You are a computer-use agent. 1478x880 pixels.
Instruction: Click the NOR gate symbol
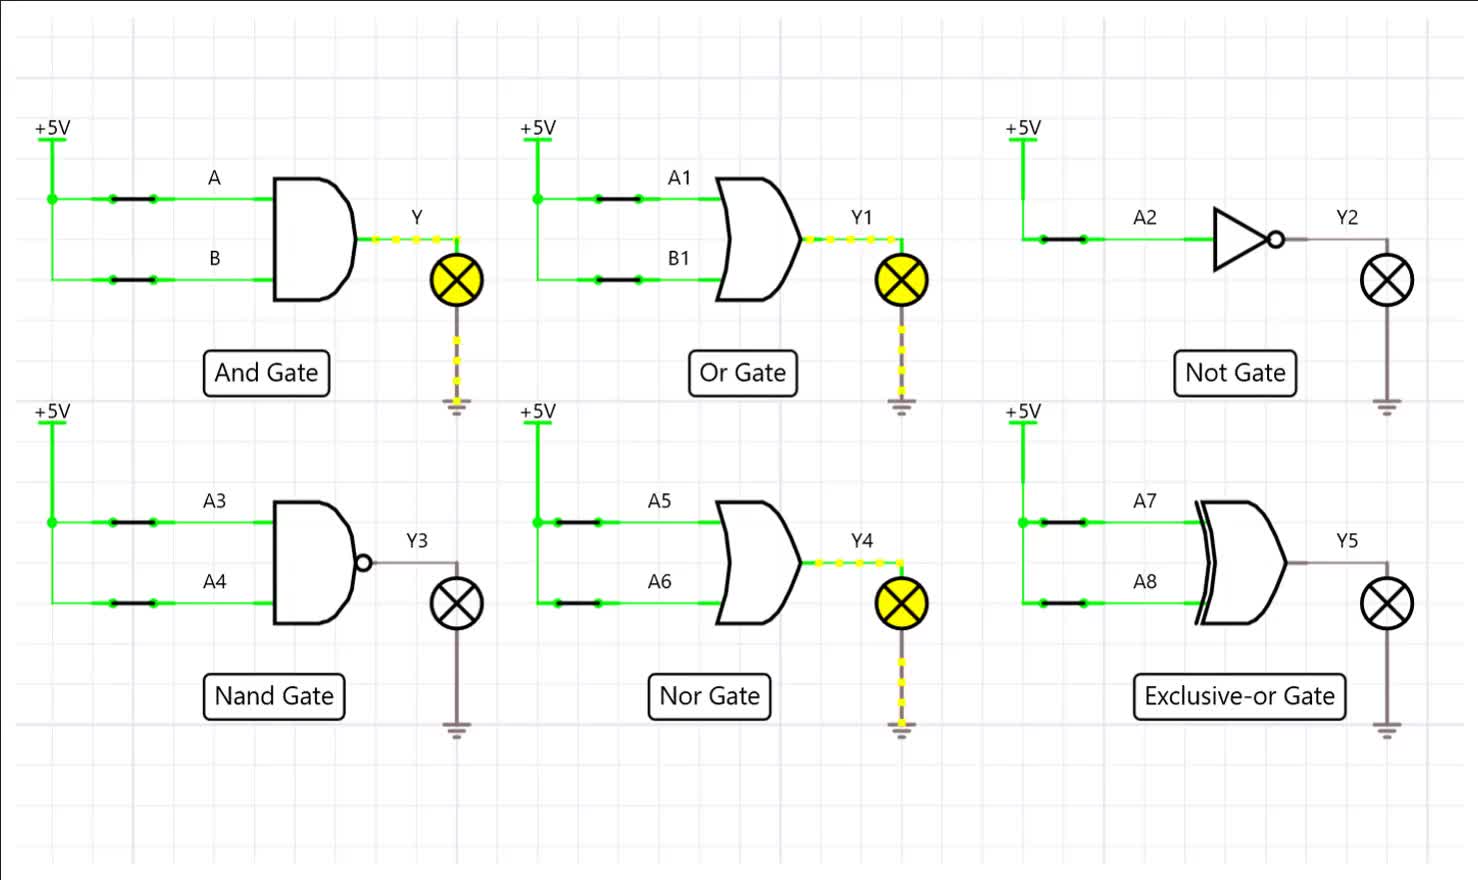(759, 563)
